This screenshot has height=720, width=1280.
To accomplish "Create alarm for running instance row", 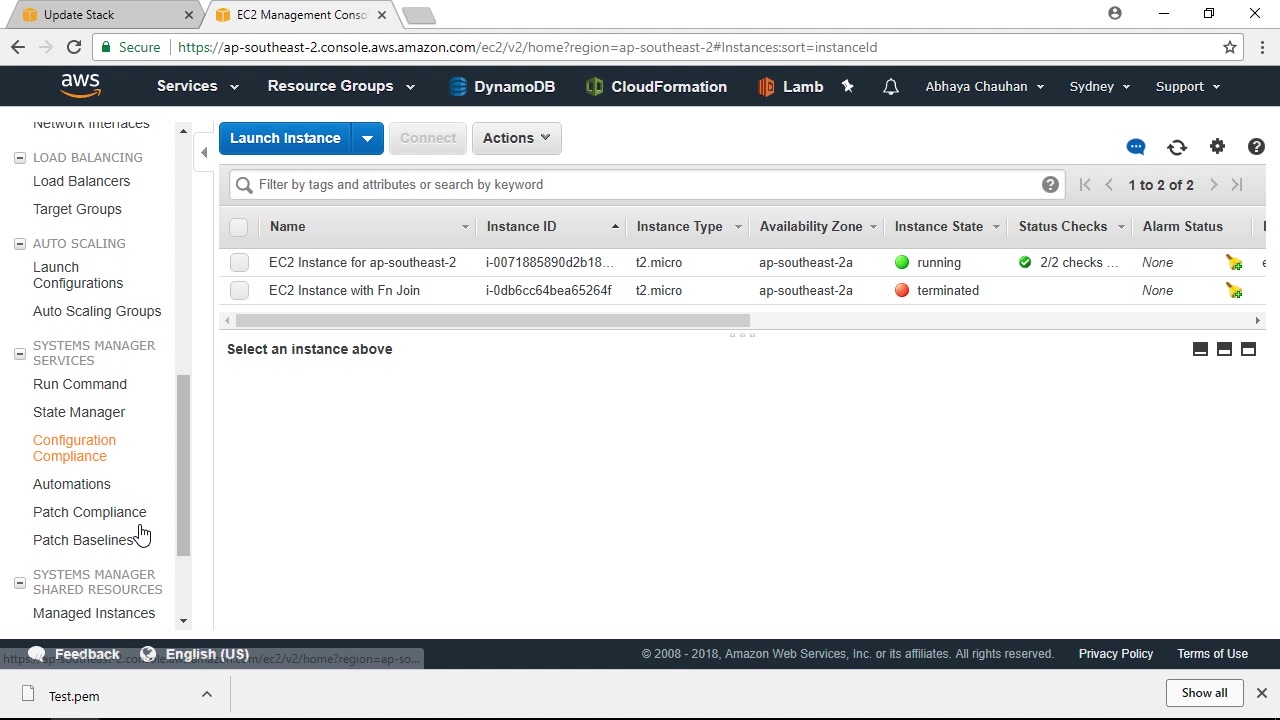I will pos(1234,263).
